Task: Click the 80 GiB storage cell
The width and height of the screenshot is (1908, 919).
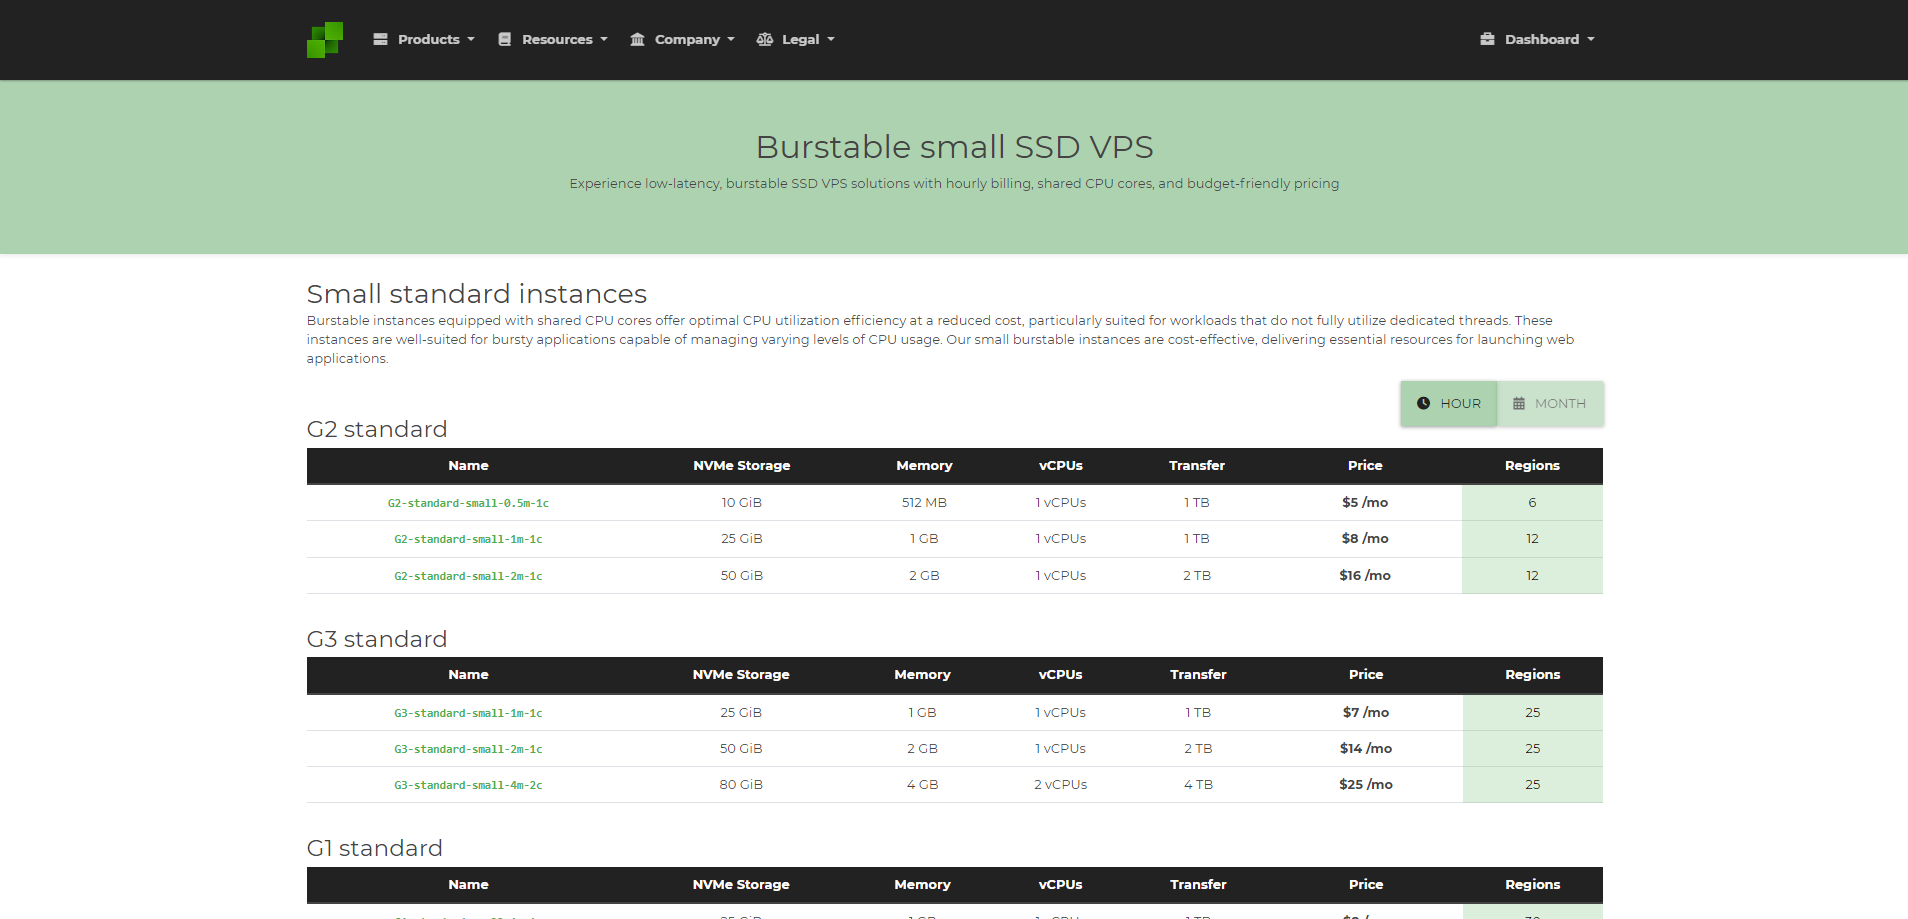Action: (741, 784)
